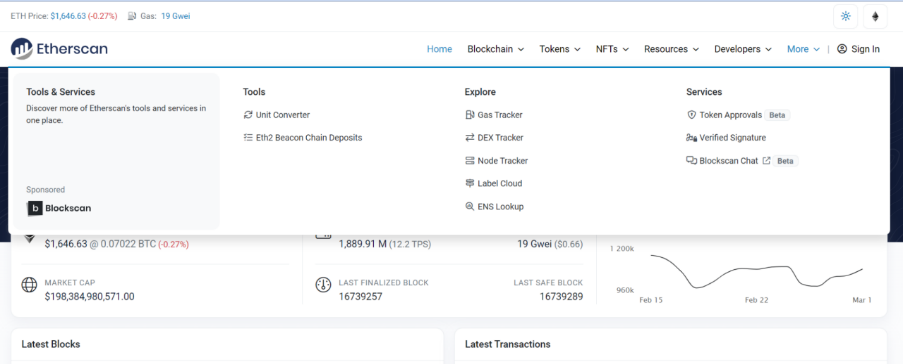Click the Latest Blocks heading

coord(51,344)
